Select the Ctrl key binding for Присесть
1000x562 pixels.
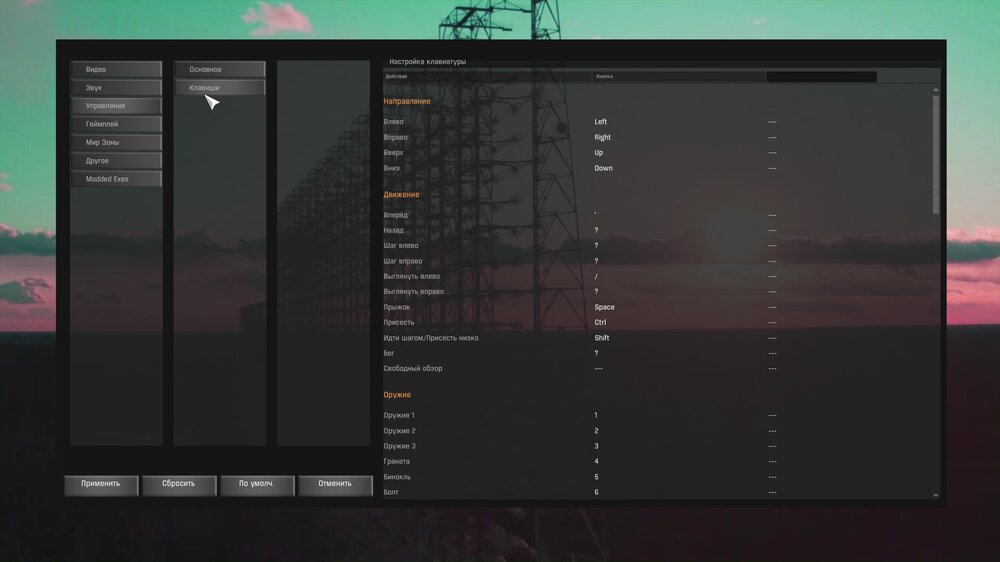pyautogui.click(x=600, y=323)
